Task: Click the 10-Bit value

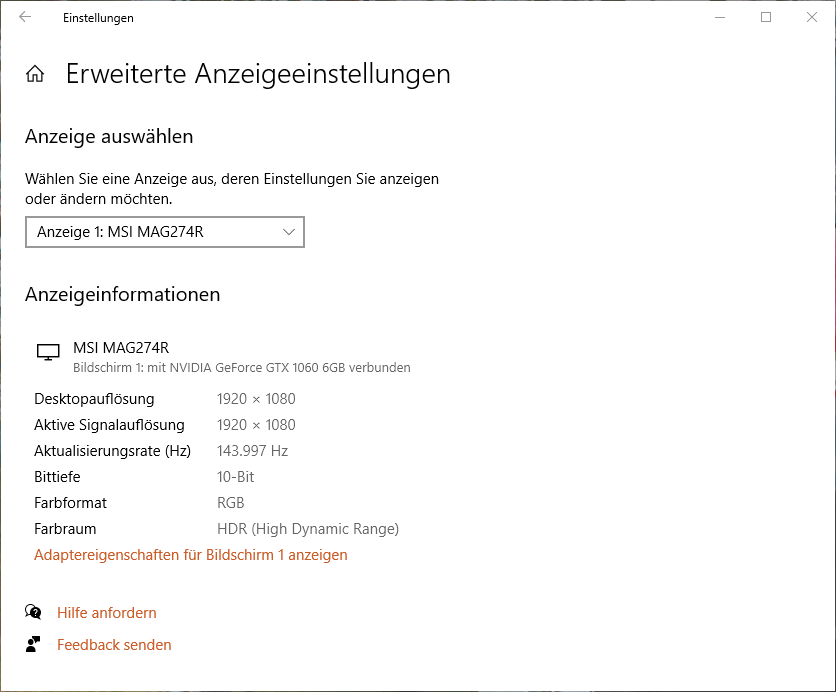Action: coord(236,477)
